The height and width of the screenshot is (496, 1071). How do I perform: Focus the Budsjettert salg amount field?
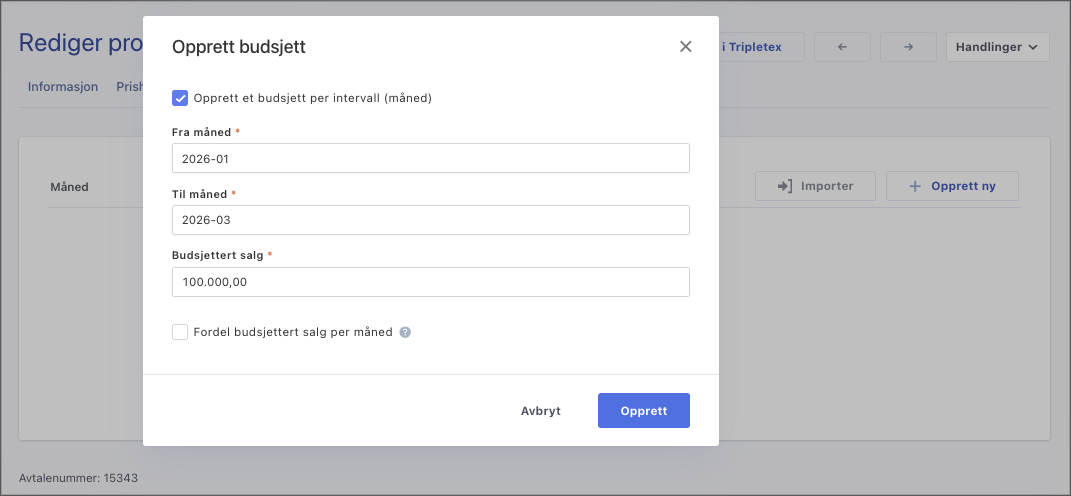430,282
